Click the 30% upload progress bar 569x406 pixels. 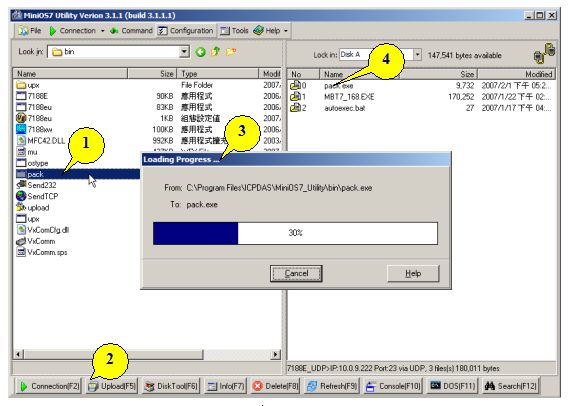(295, 233)
